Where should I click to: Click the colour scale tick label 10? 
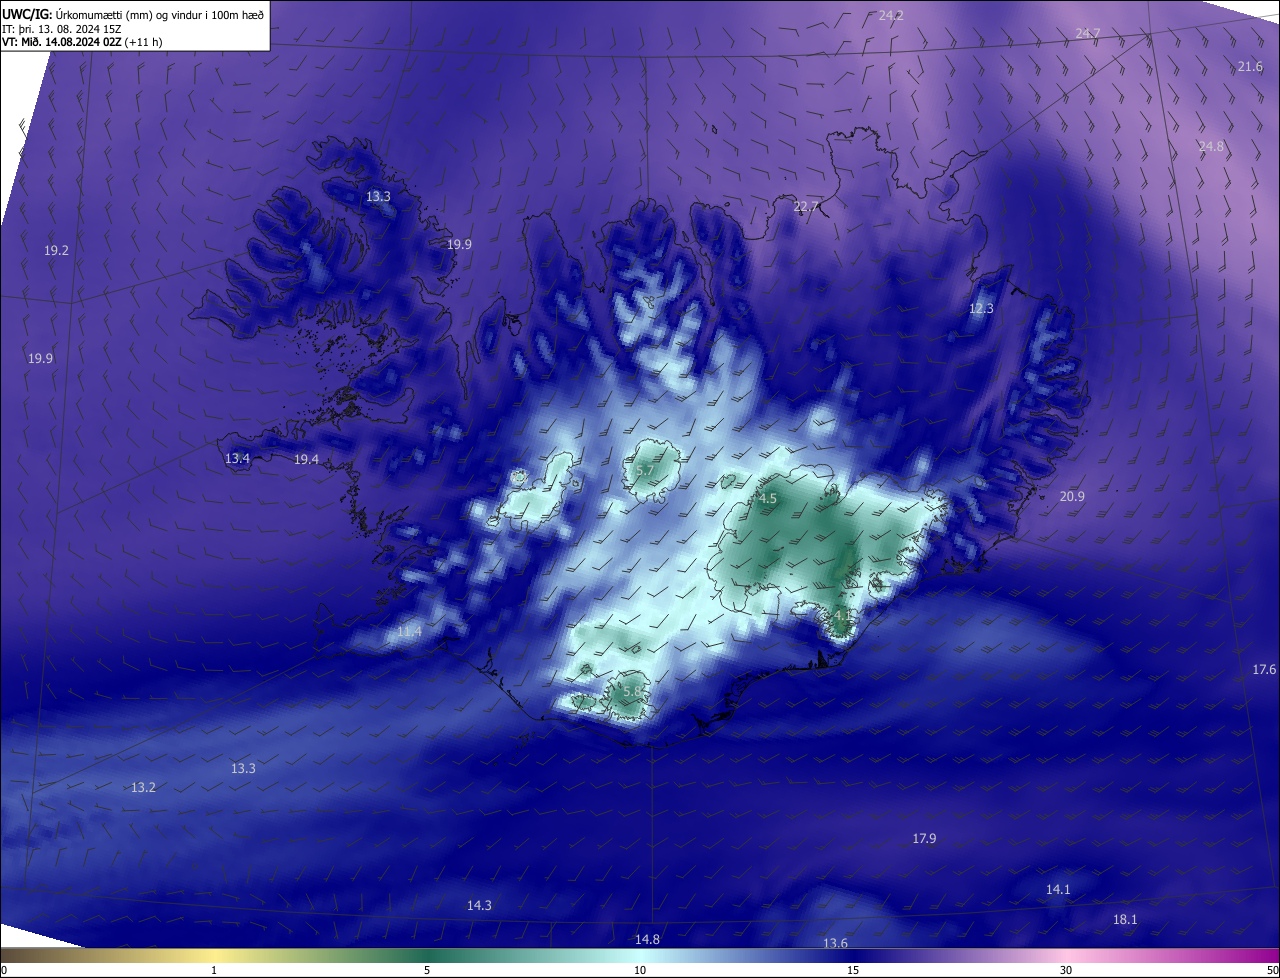(640, 970)
